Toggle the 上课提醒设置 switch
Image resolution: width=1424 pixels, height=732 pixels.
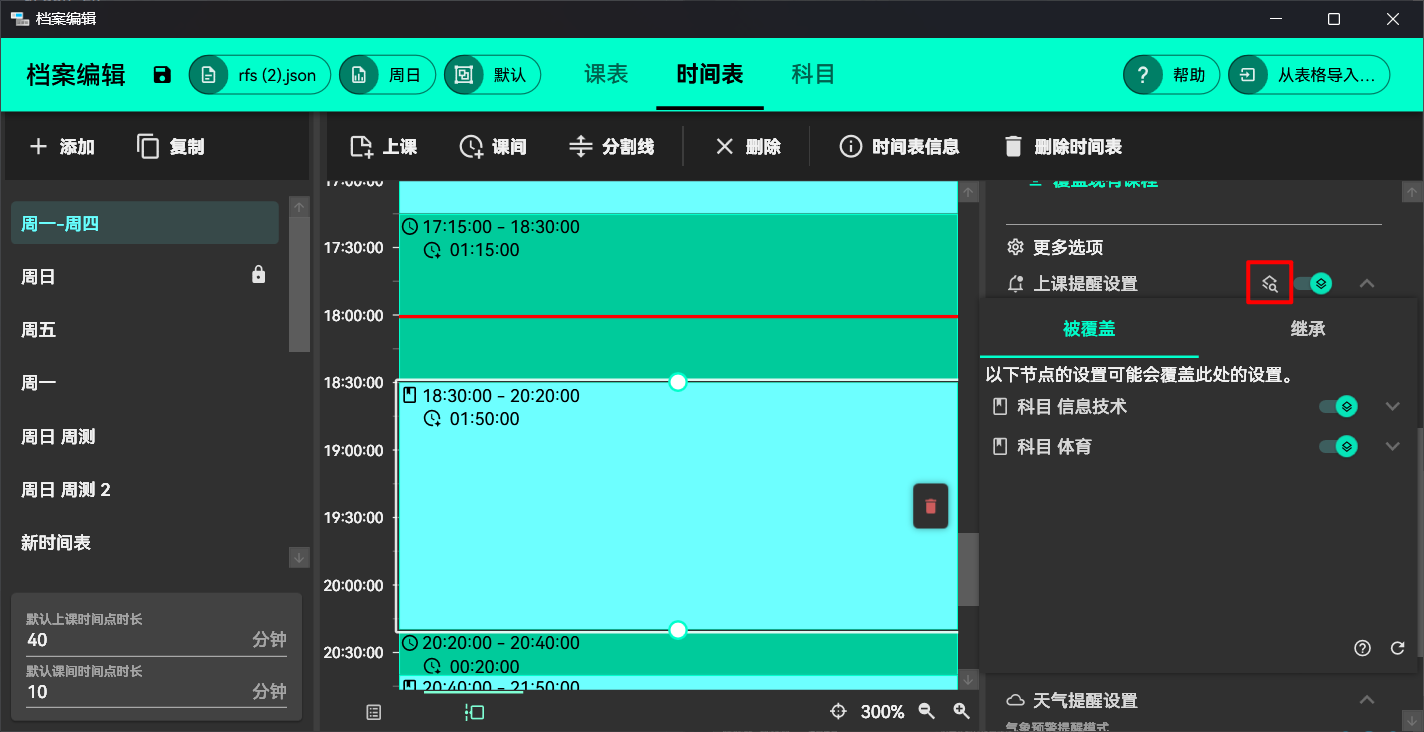pos(1312,284)
